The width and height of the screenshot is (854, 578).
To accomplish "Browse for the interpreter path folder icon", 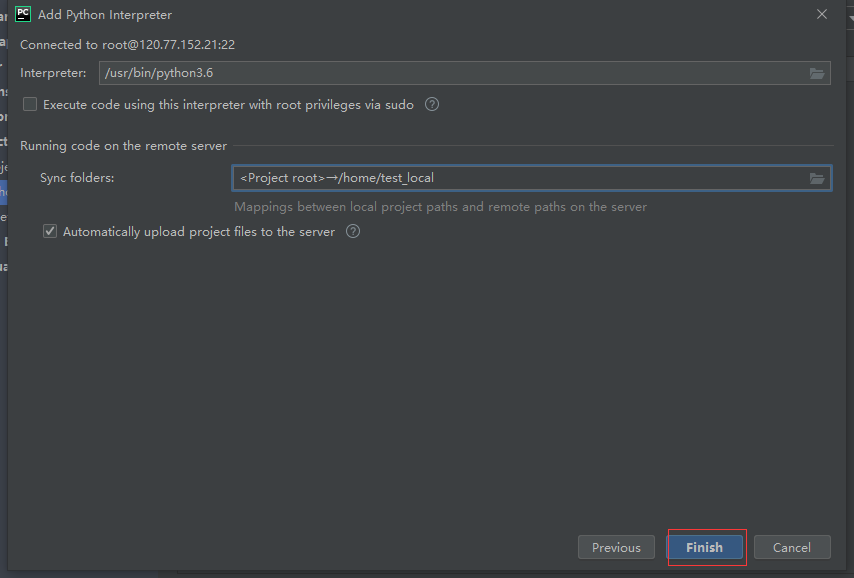I will point(817,73).
